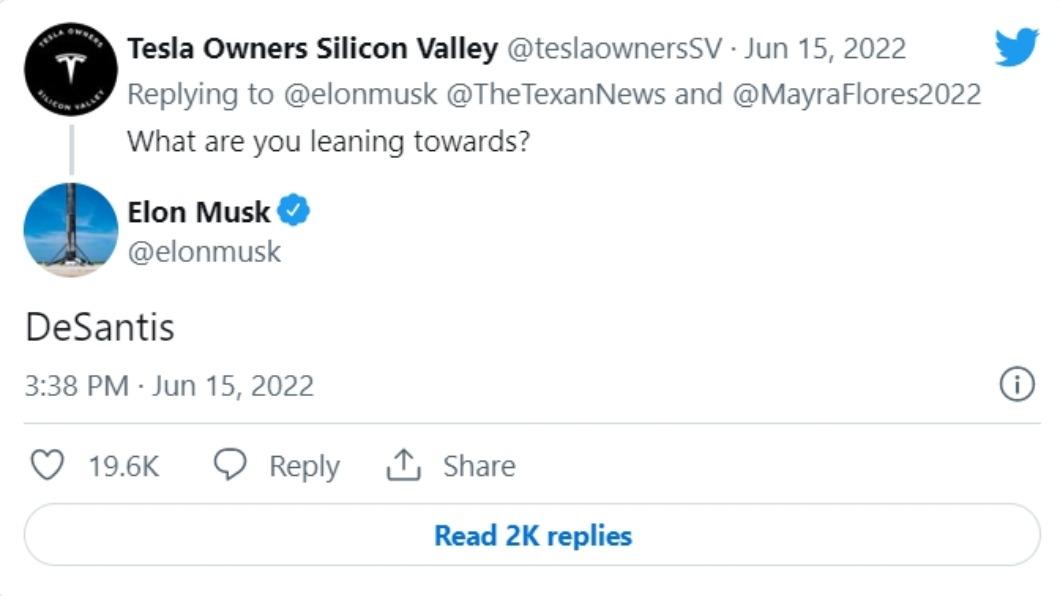Click Elon Musk's verified badge
The width and height of the screenshot is (1060, 596).
(293, 210)
